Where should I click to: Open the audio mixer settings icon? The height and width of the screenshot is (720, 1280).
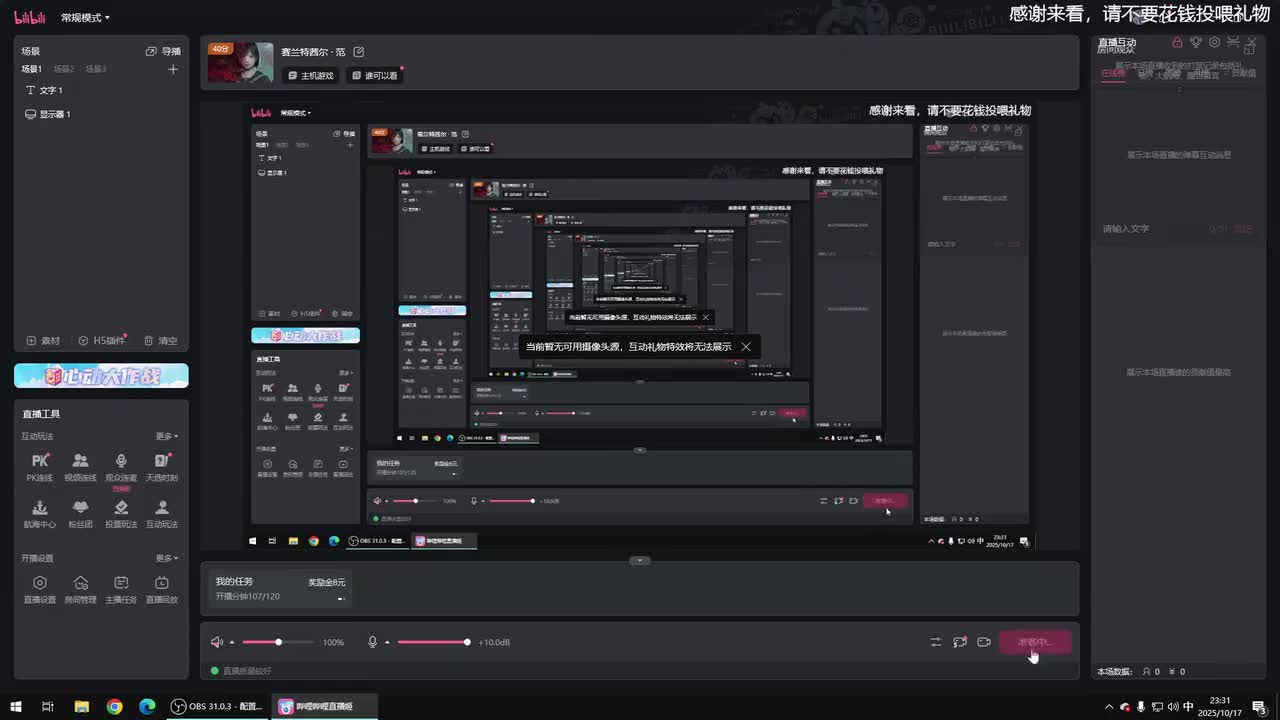(x=936, y=642)
